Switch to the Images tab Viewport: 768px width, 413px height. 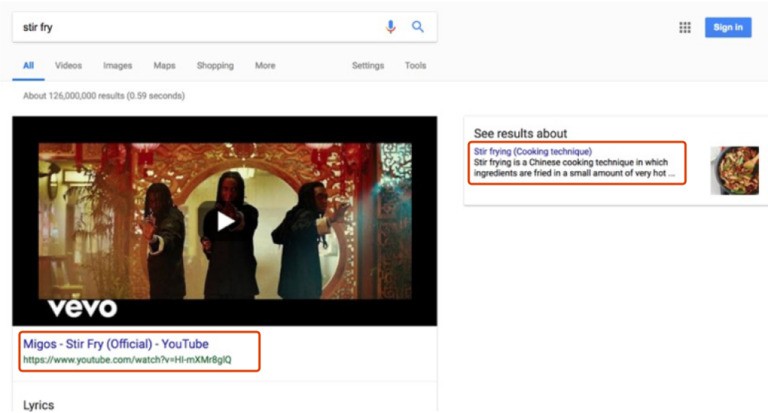point(117,66)
